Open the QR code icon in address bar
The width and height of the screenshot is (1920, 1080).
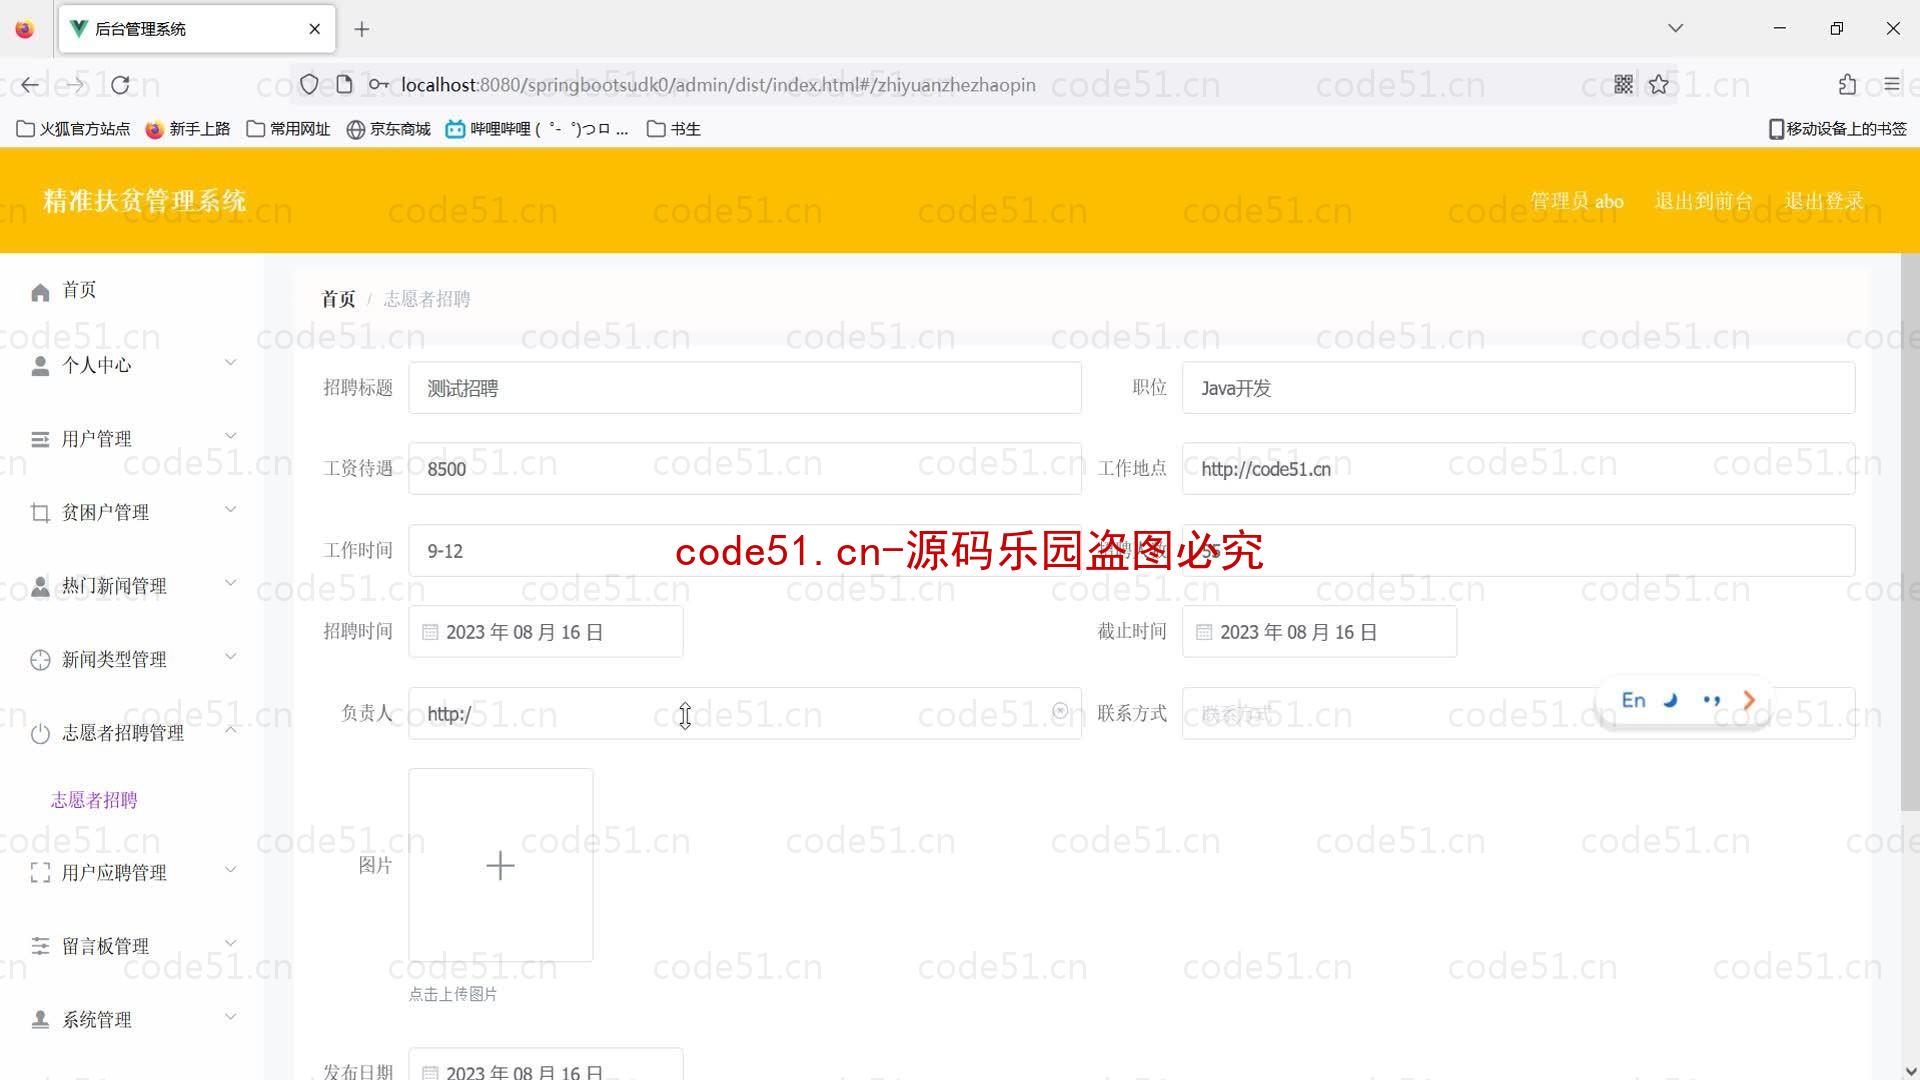(x=1623, y=85)
